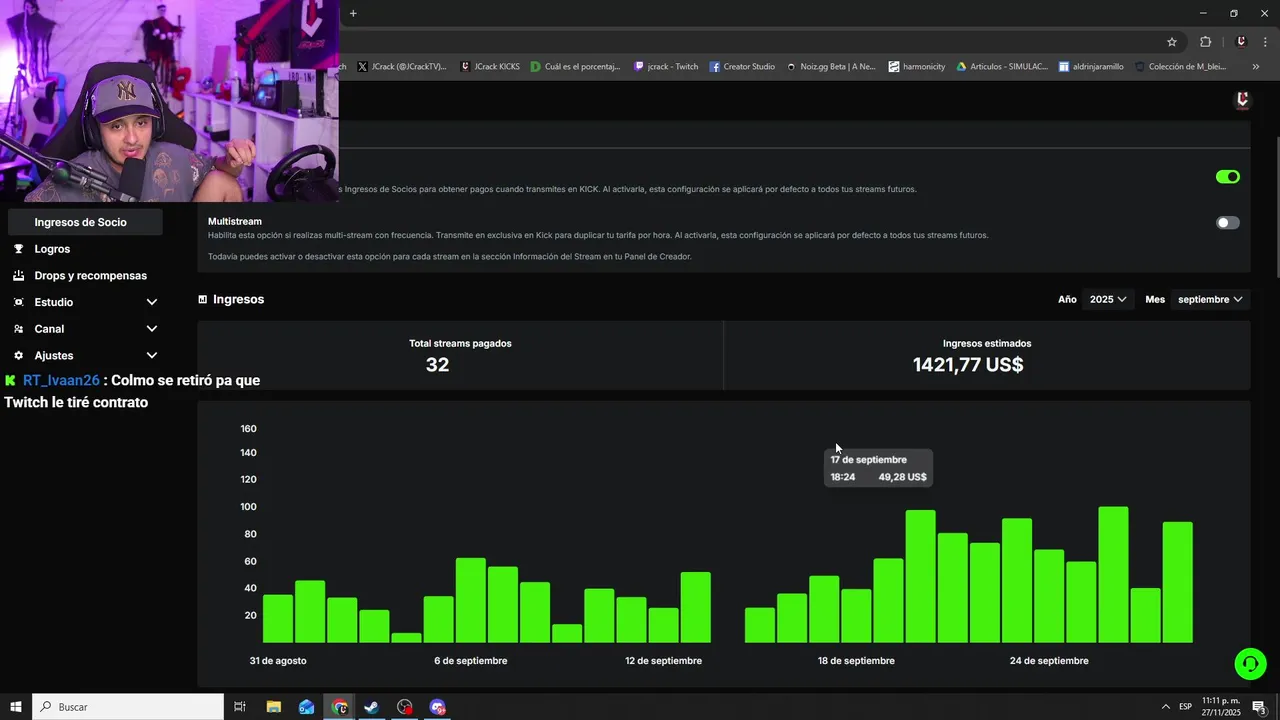Click the Drops y recompensas gift icon
Image resolution: width=1280 pixels, height=720 pixels.
point(19,275)
